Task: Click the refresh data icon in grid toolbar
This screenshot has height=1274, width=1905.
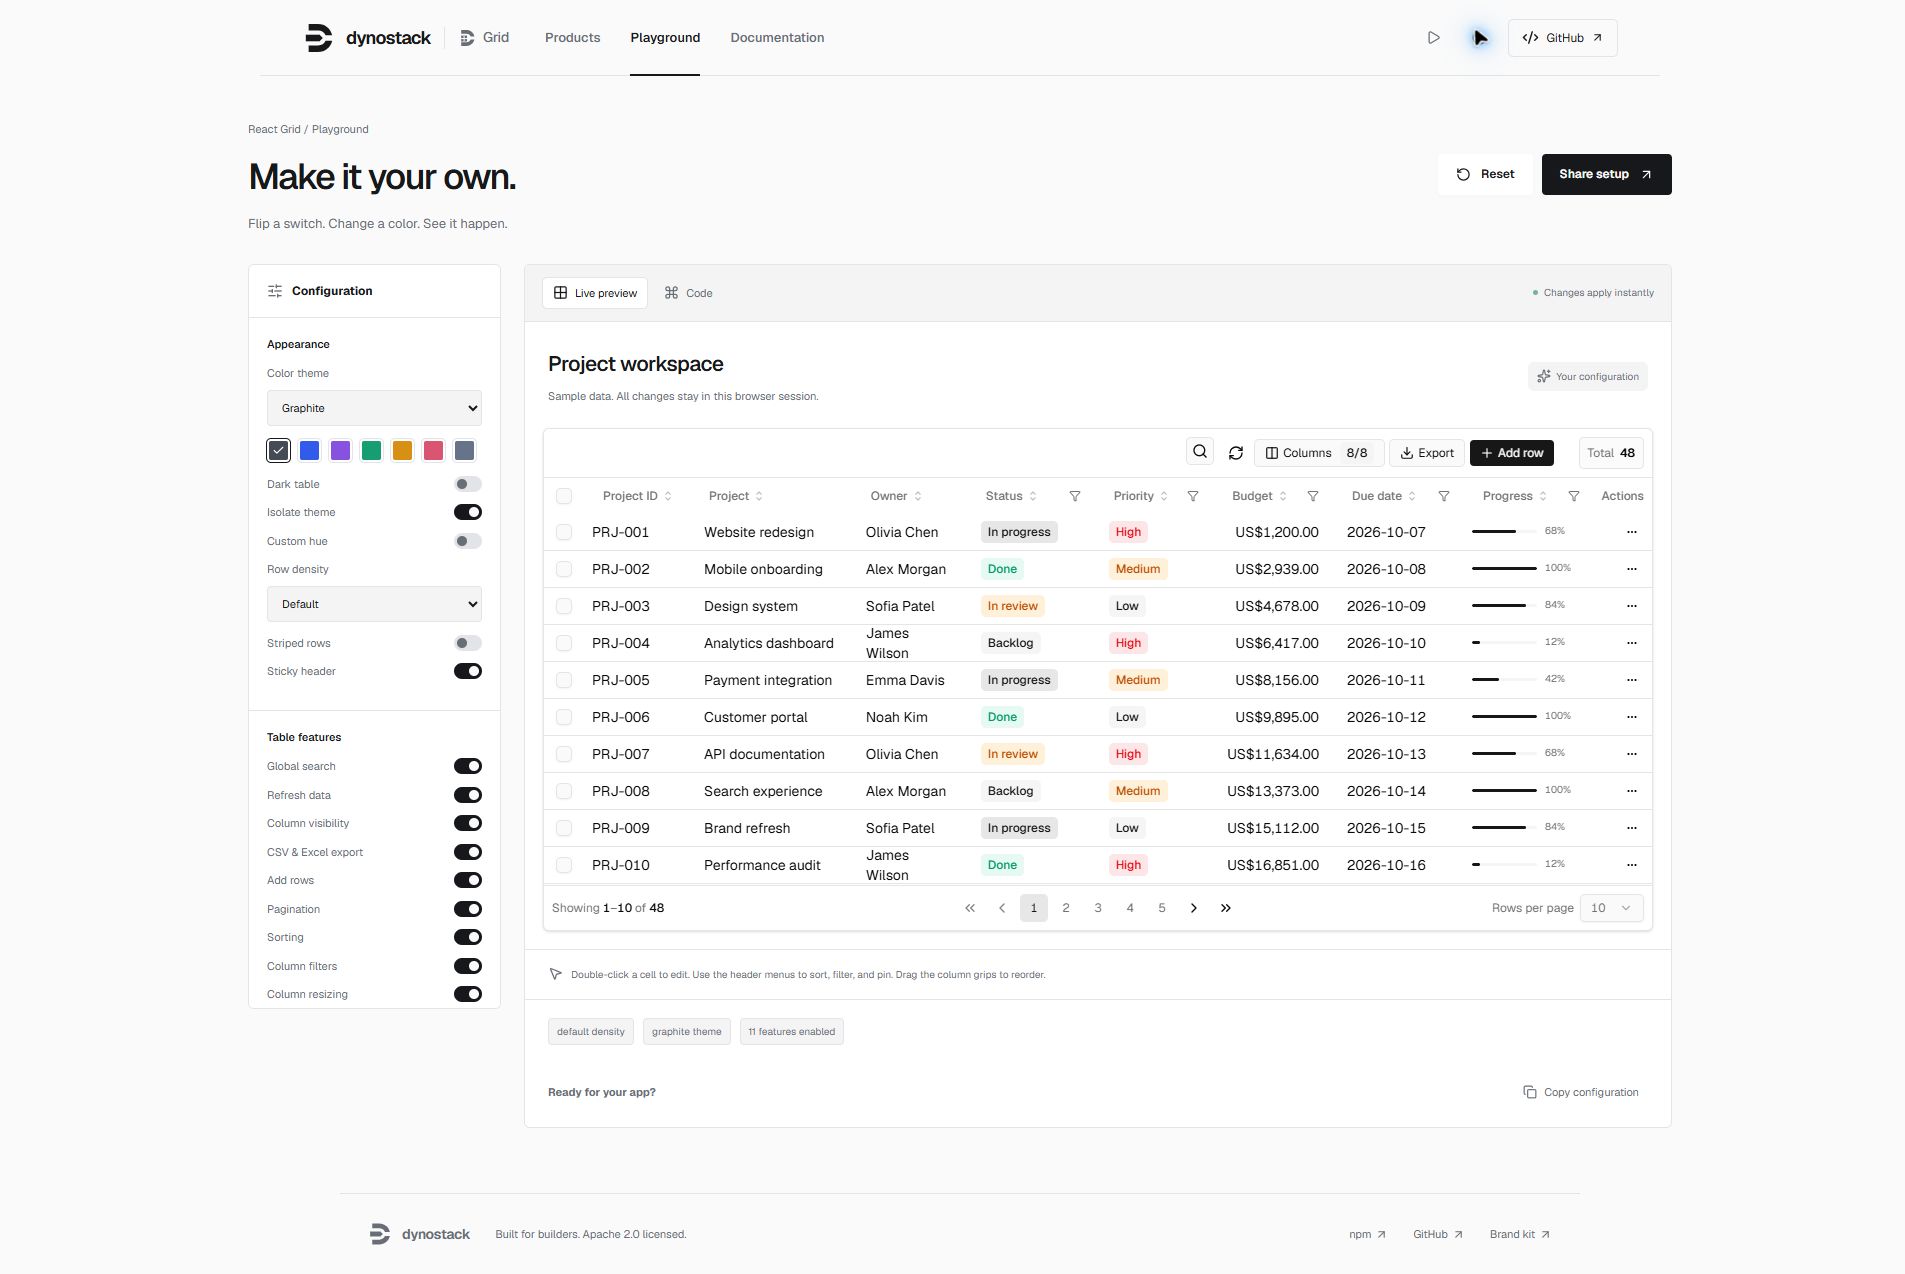Action: tap(1236, 453)
